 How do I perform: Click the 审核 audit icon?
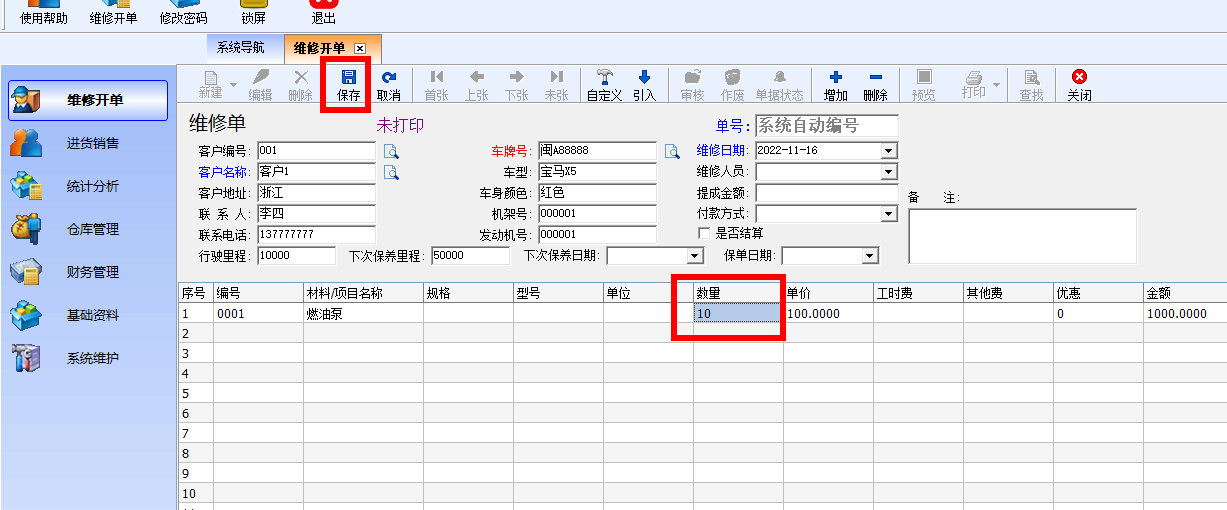pyautogui.click(x=692, y=77)
